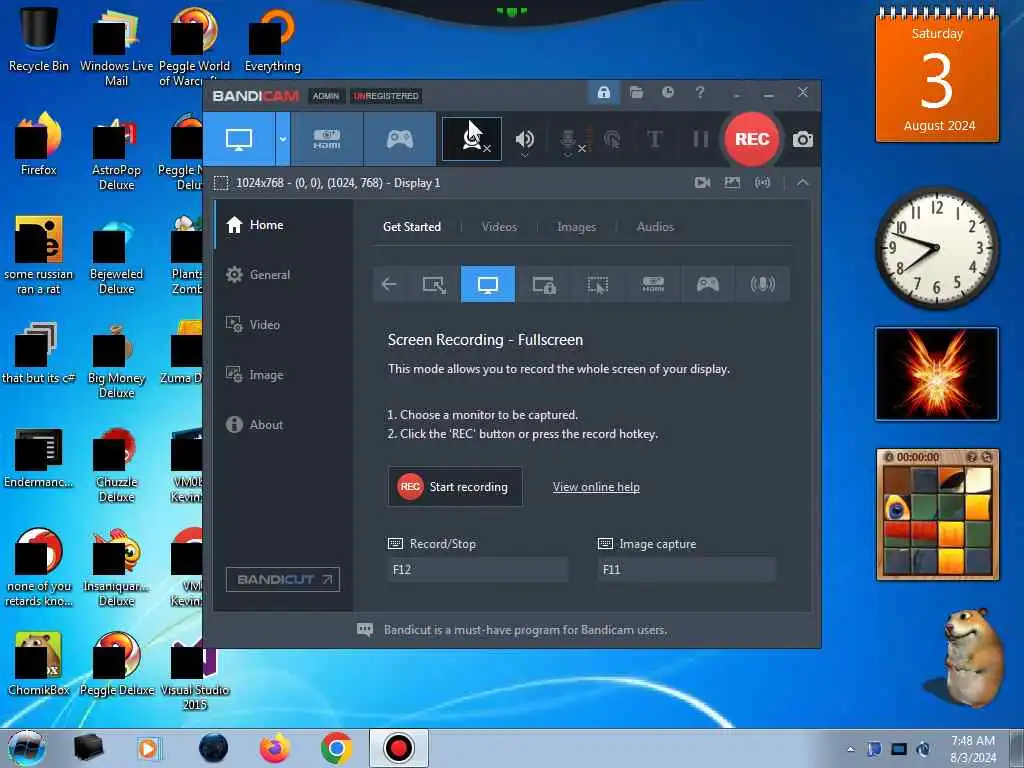Open the Video settings section
This screenshot has height=768, width=1024.
[x=283, y=325]
